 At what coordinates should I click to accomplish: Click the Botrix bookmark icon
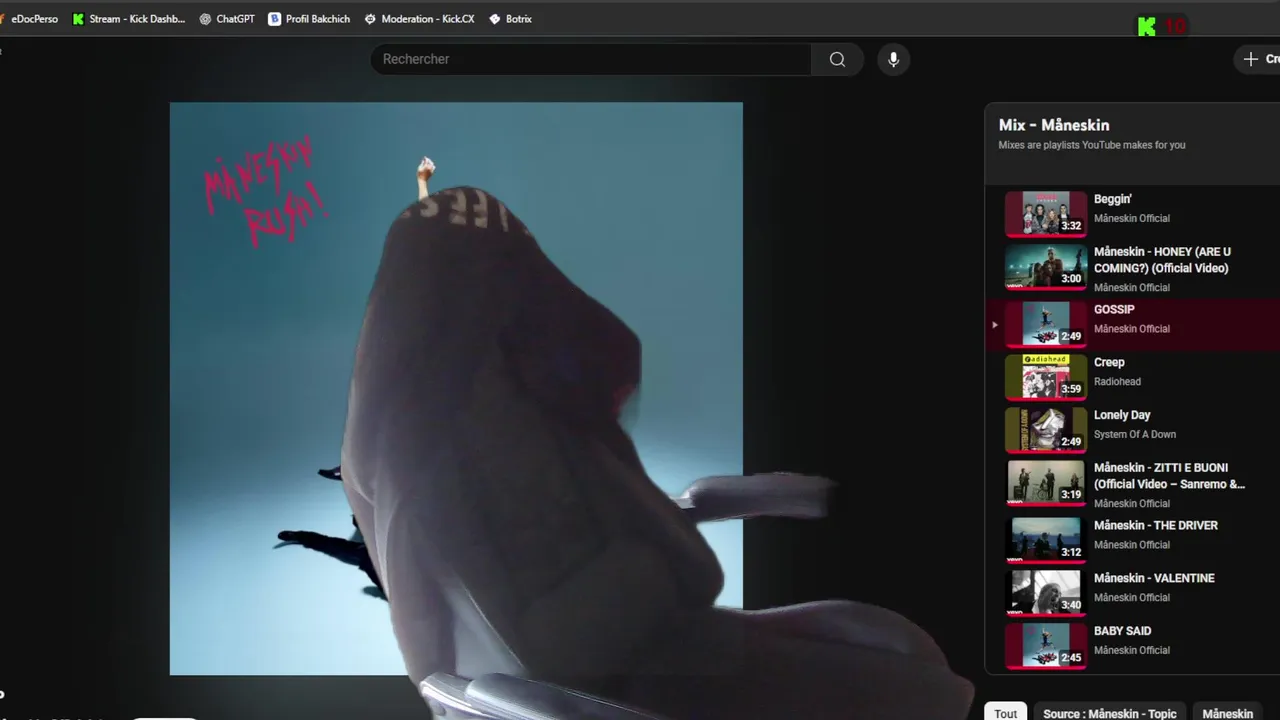(x=494, y=19)
